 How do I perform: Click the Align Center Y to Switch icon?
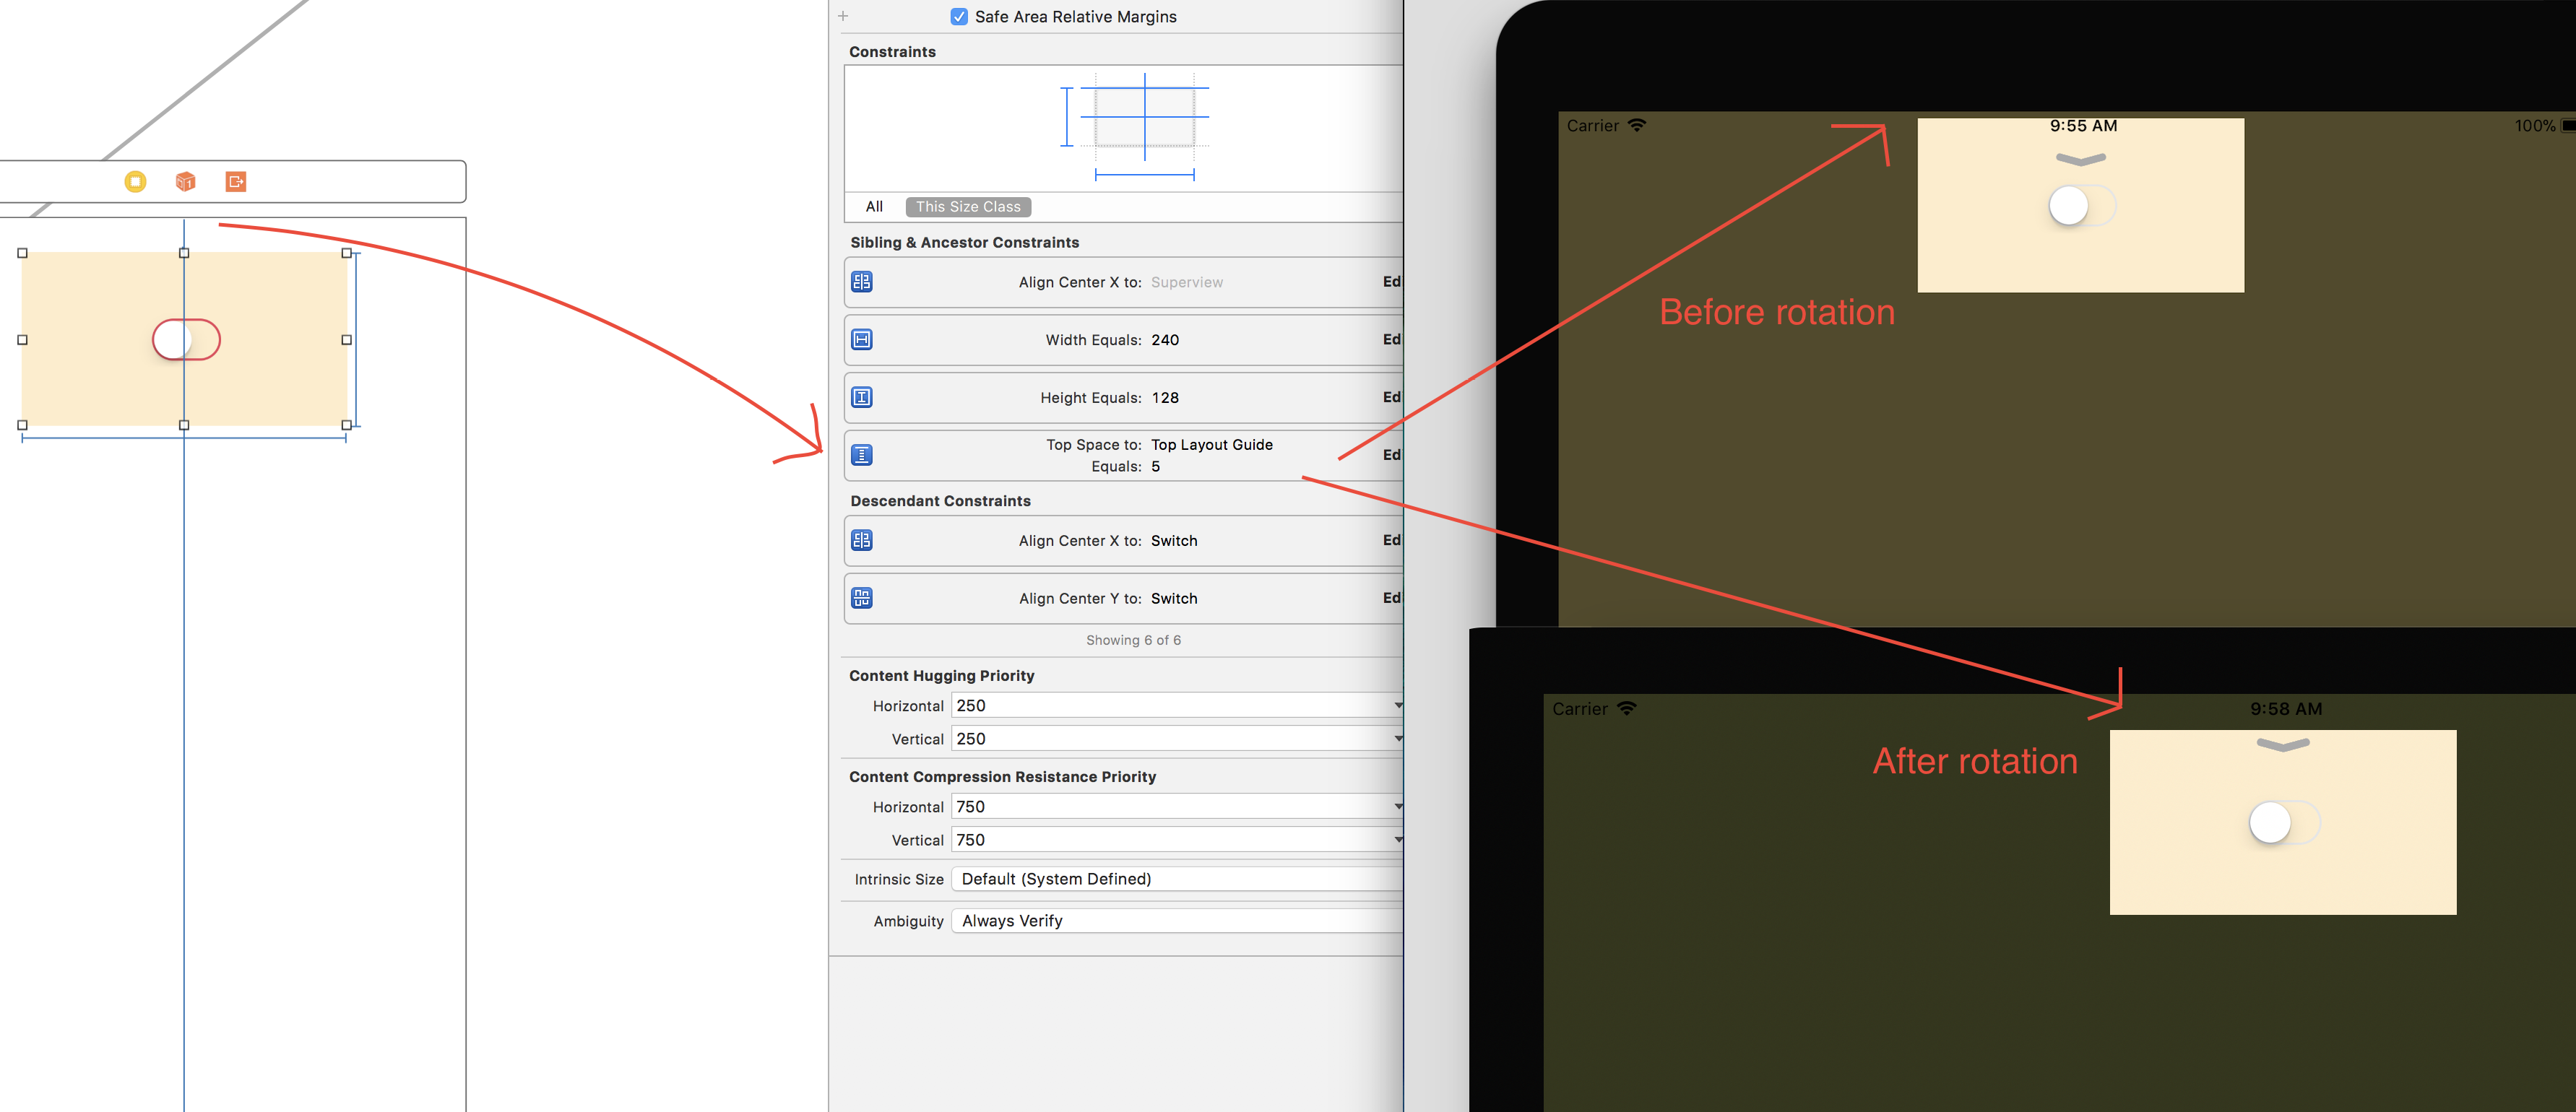click(861, 597)
